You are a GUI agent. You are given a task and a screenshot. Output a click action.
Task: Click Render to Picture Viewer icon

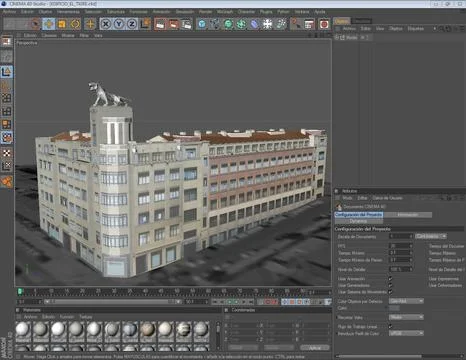(174, 24)
